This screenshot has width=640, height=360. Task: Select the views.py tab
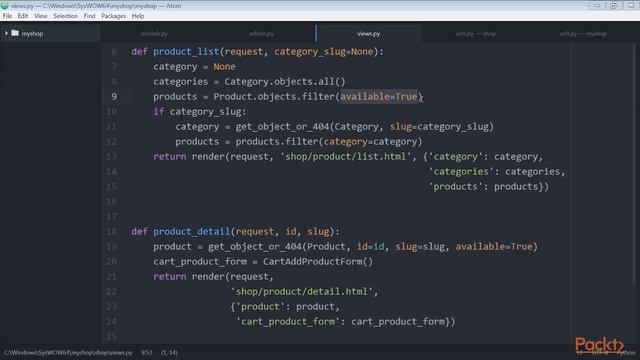point(369,34)
